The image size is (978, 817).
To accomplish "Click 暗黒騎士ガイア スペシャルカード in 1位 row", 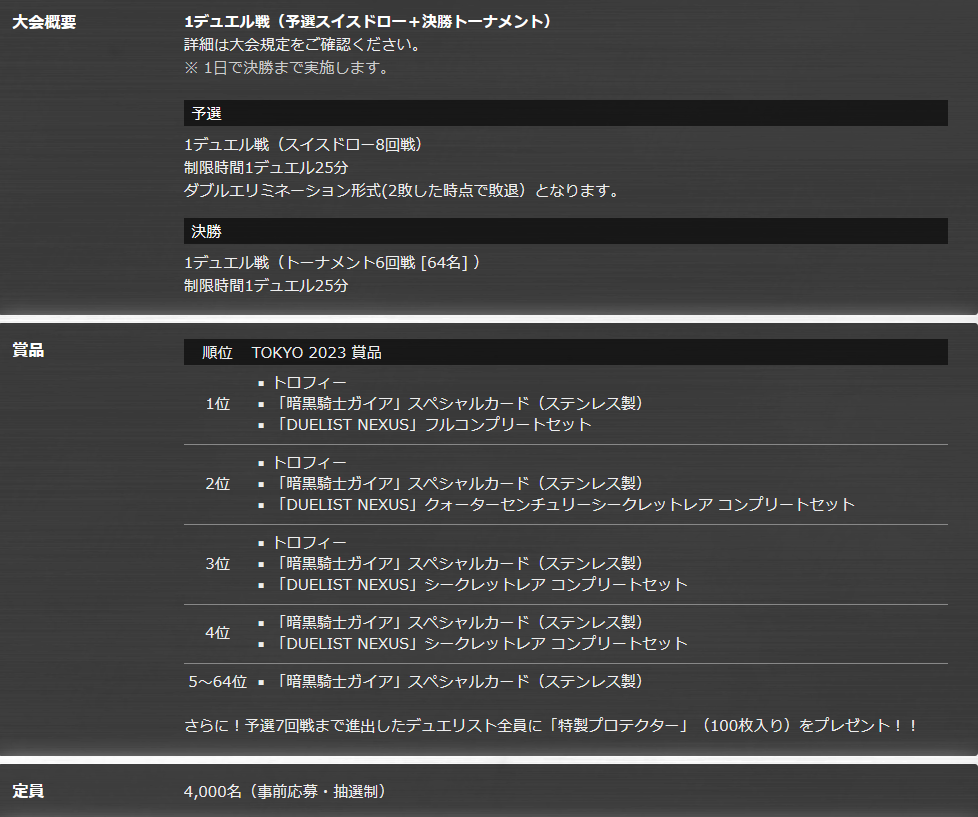I will point(460,404).
